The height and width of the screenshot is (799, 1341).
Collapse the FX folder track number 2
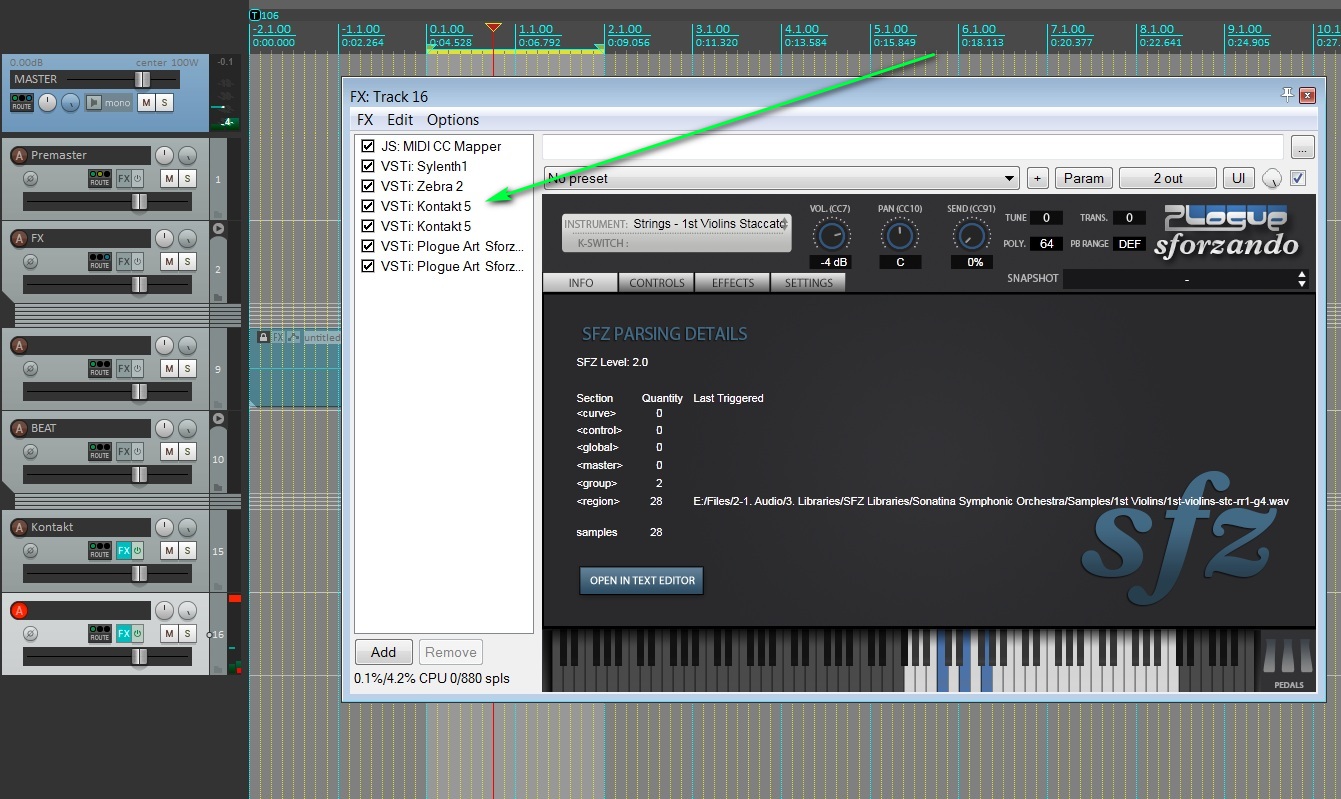click(218, 229)
